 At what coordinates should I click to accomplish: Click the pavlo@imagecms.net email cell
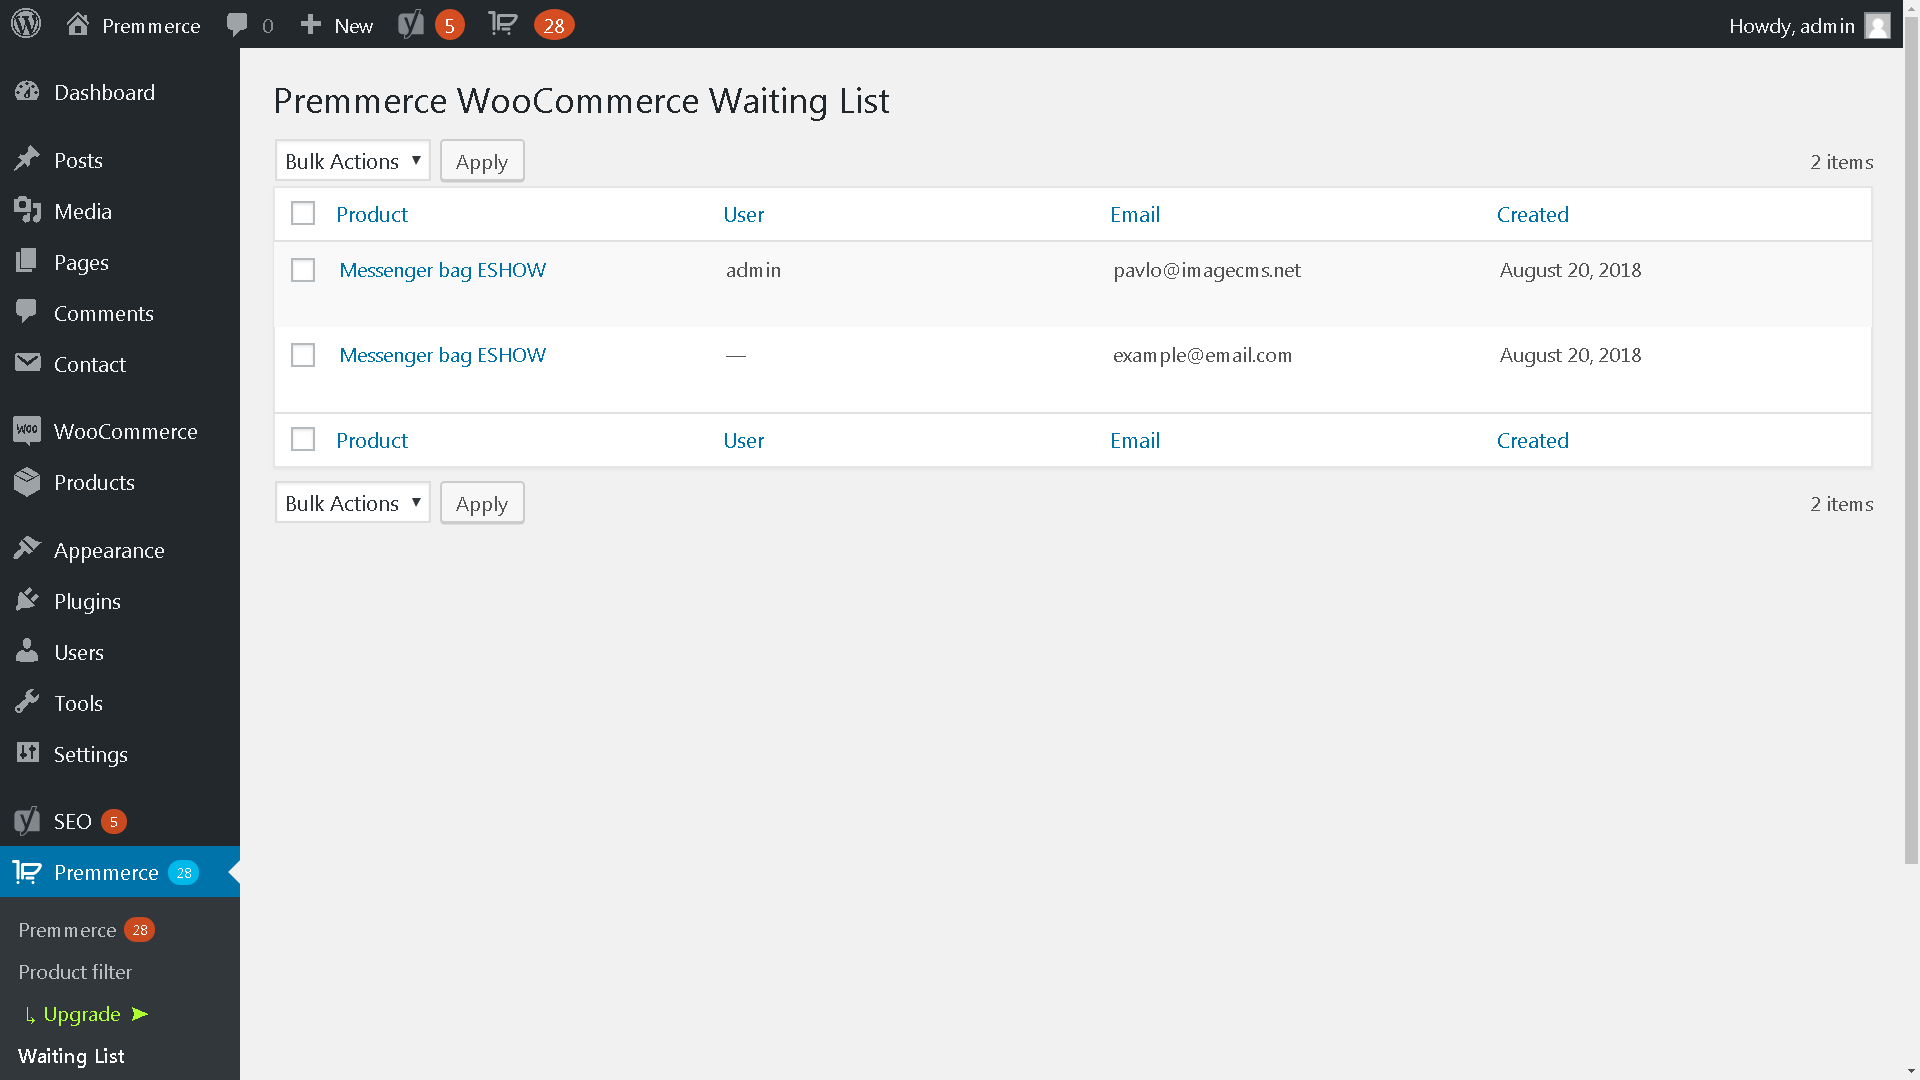pyautogui.click(x=1207, y=270)
